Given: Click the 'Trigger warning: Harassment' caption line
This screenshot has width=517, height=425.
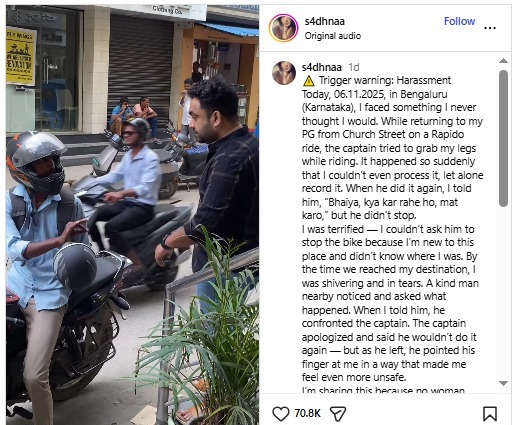Looking at the screenshot, I should [x=385, y=80].
